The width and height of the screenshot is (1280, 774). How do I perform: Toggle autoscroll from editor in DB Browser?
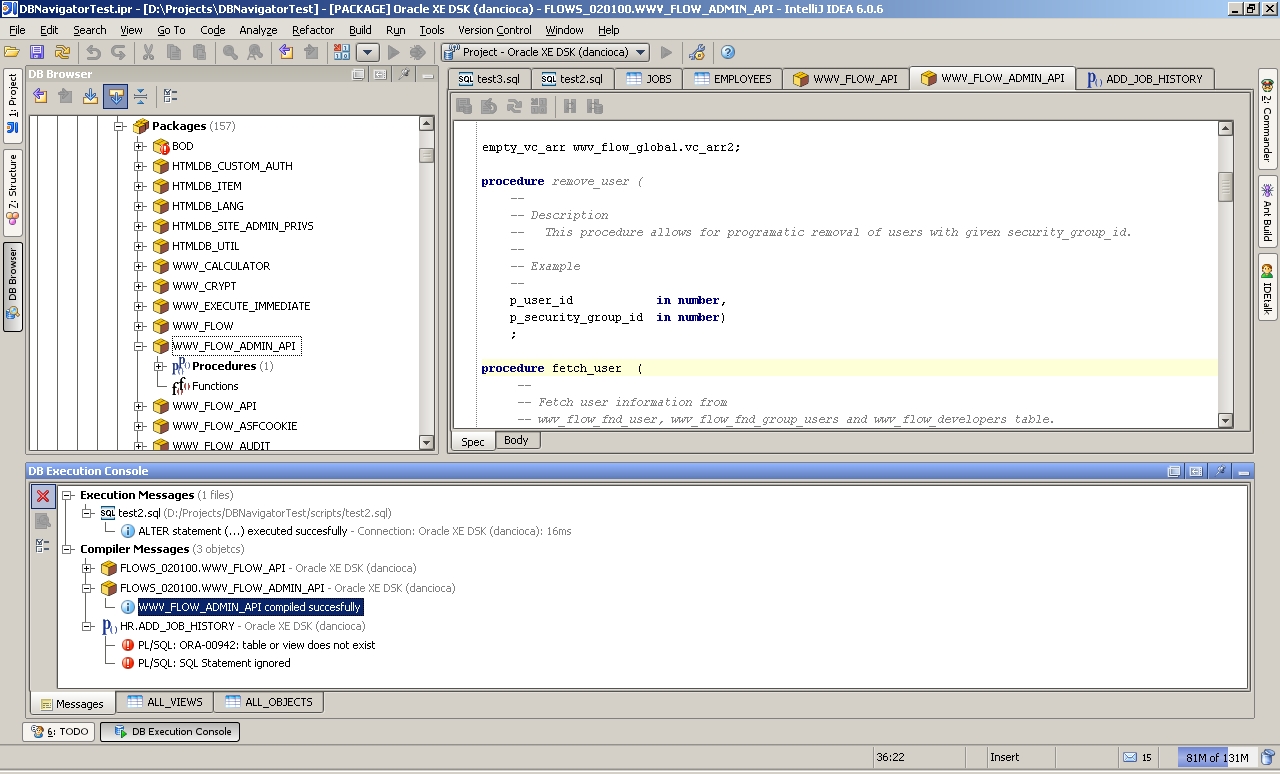coord(115,96)
